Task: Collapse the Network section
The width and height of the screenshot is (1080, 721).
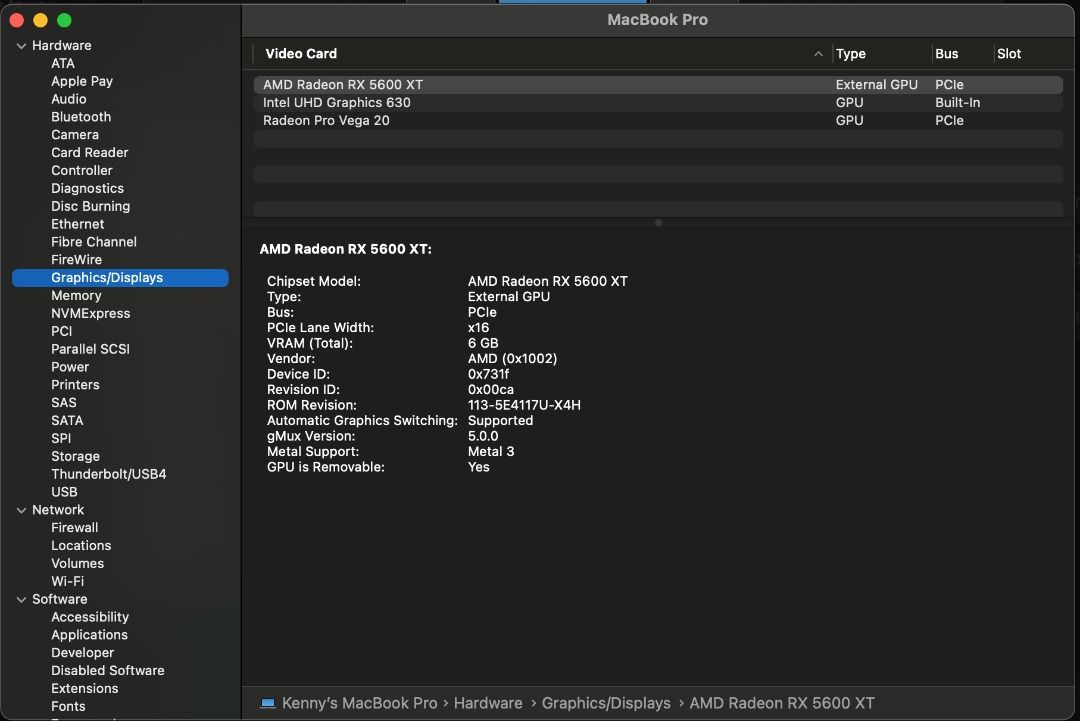Action: (21, 510)
